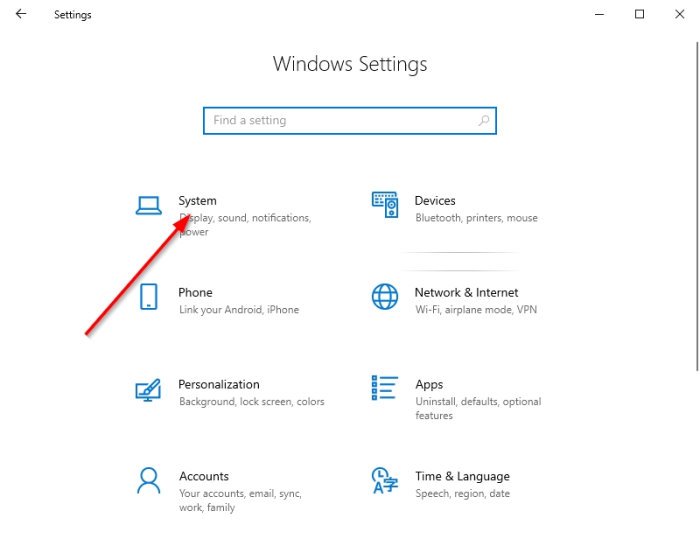
Task: Click the magnifier icon in search box
Action: pos(484,121)
